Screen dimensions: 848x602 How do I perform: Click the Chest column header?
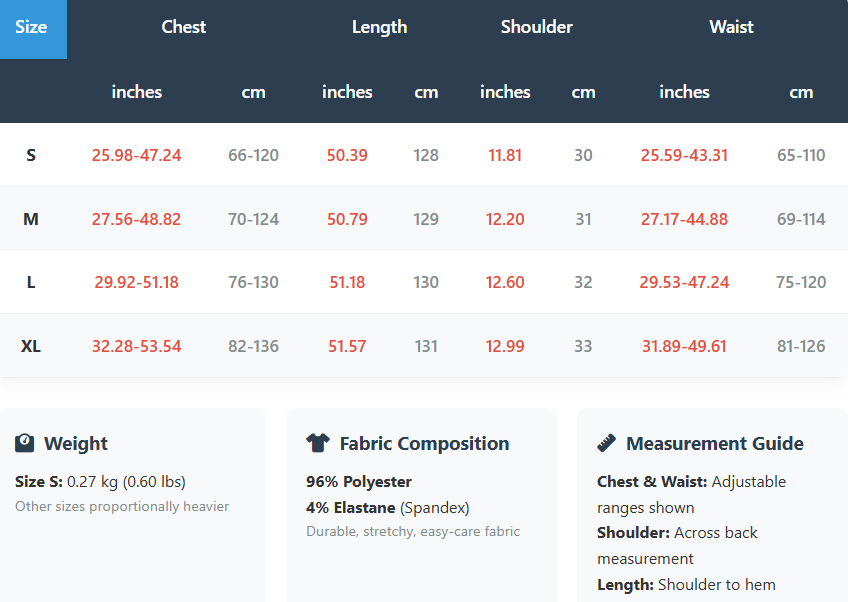(184, 27)
